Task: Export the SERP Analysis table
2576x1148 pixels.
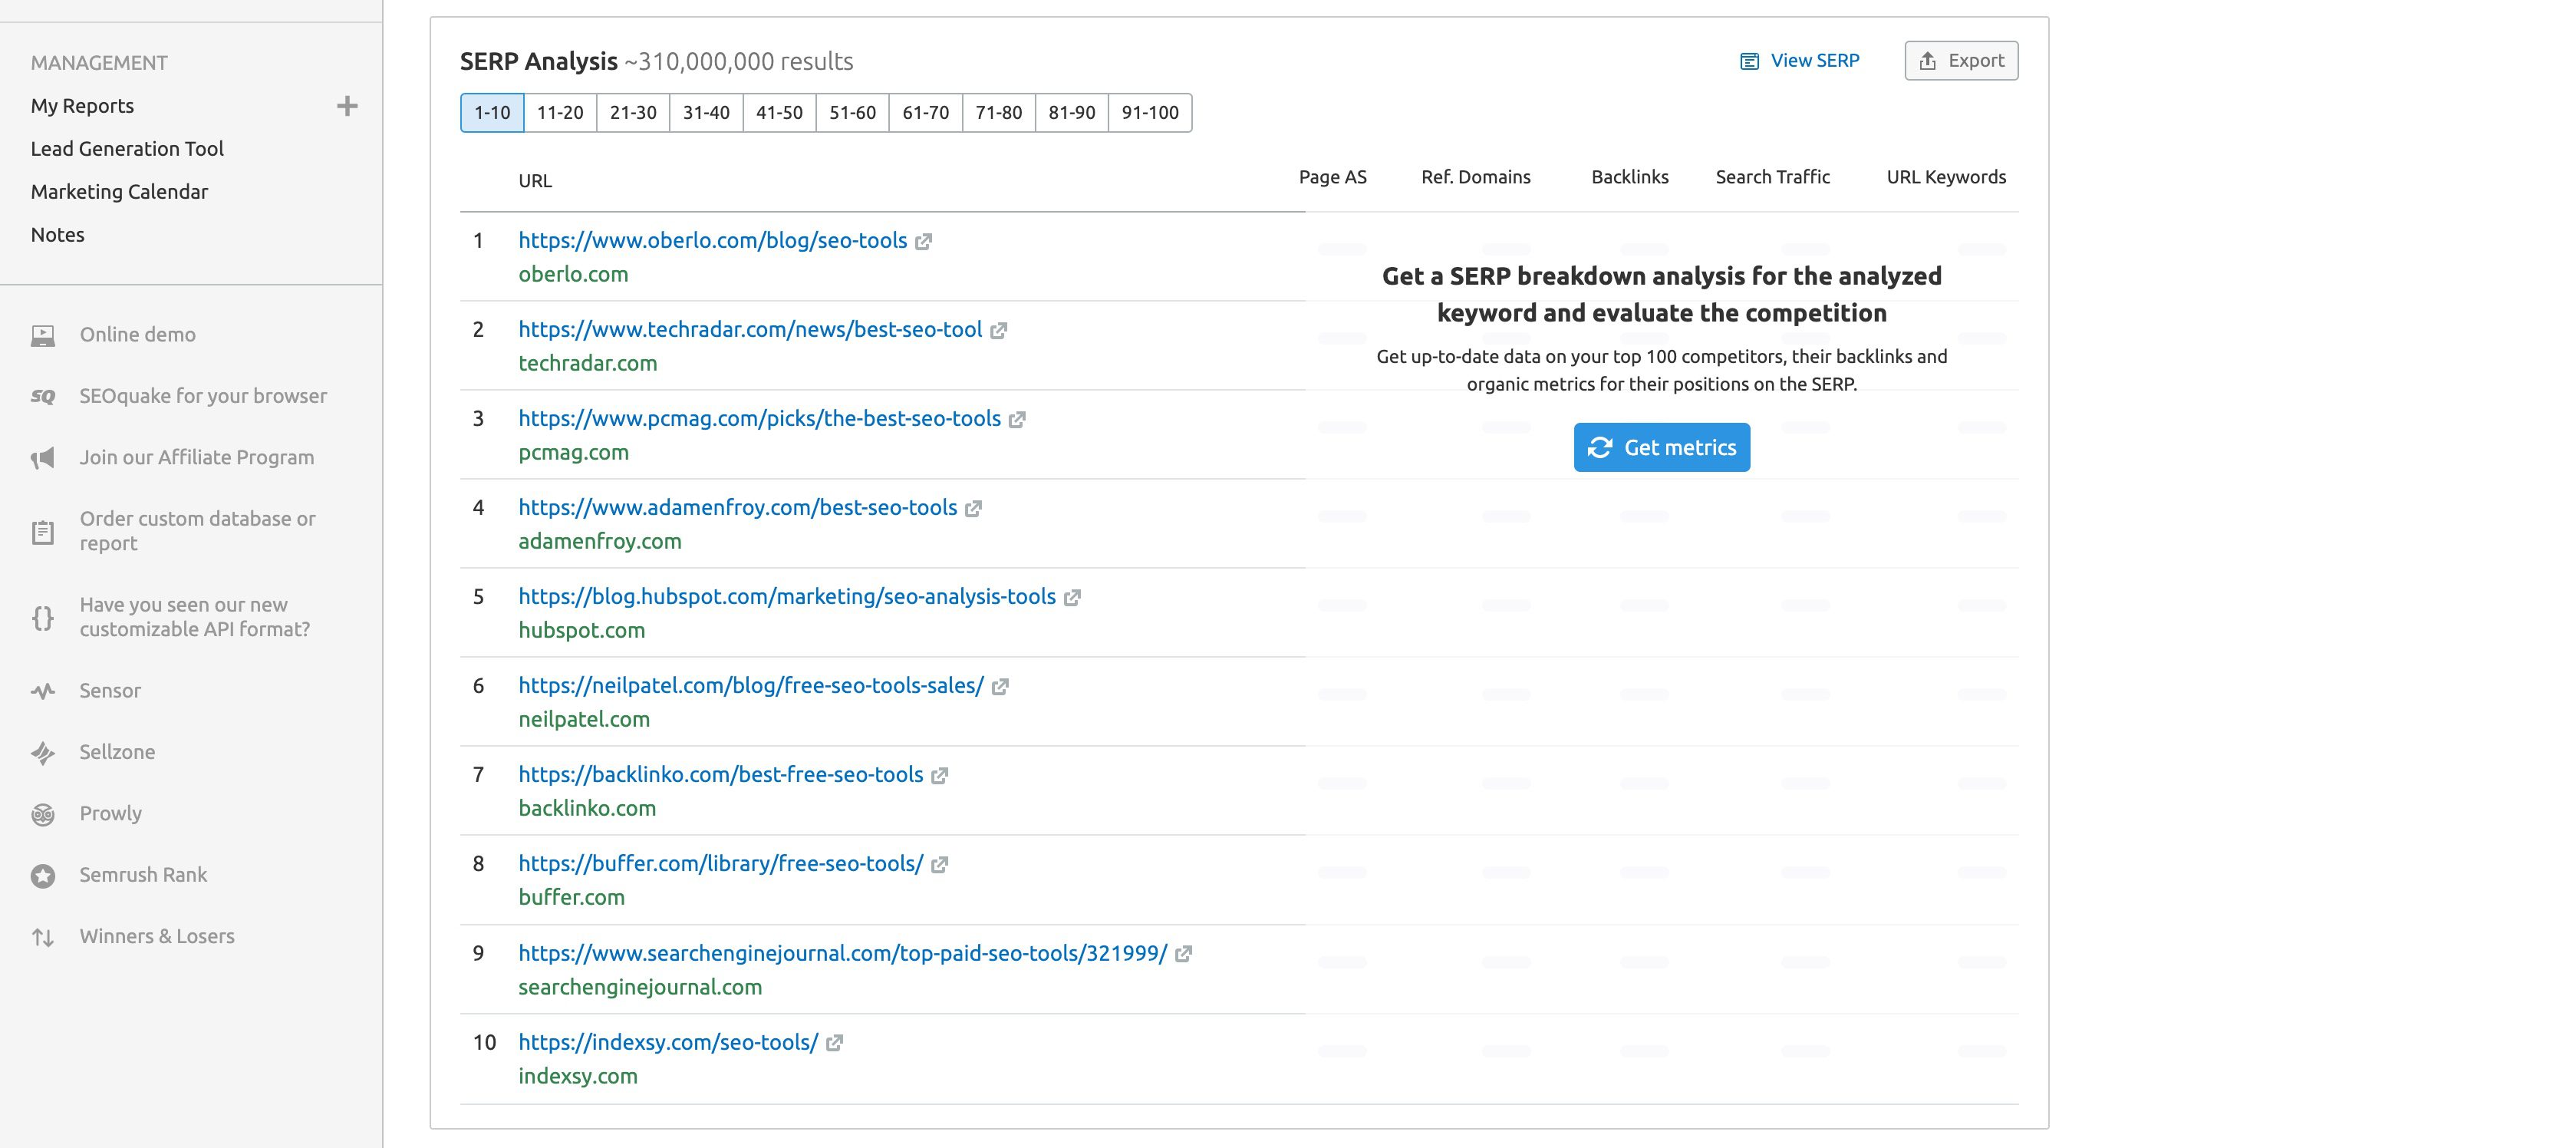Action: pyautogui.click(x=1961, y=61)
